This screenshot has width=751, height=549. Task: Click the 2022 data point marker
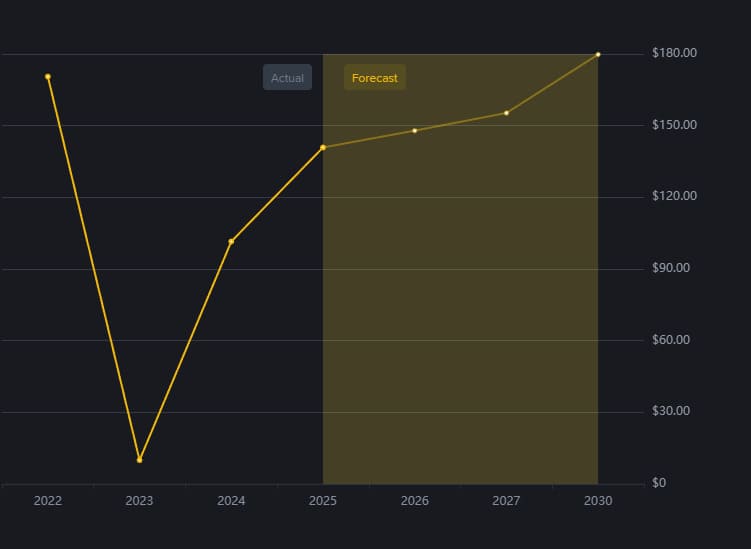tap(48, 77)
